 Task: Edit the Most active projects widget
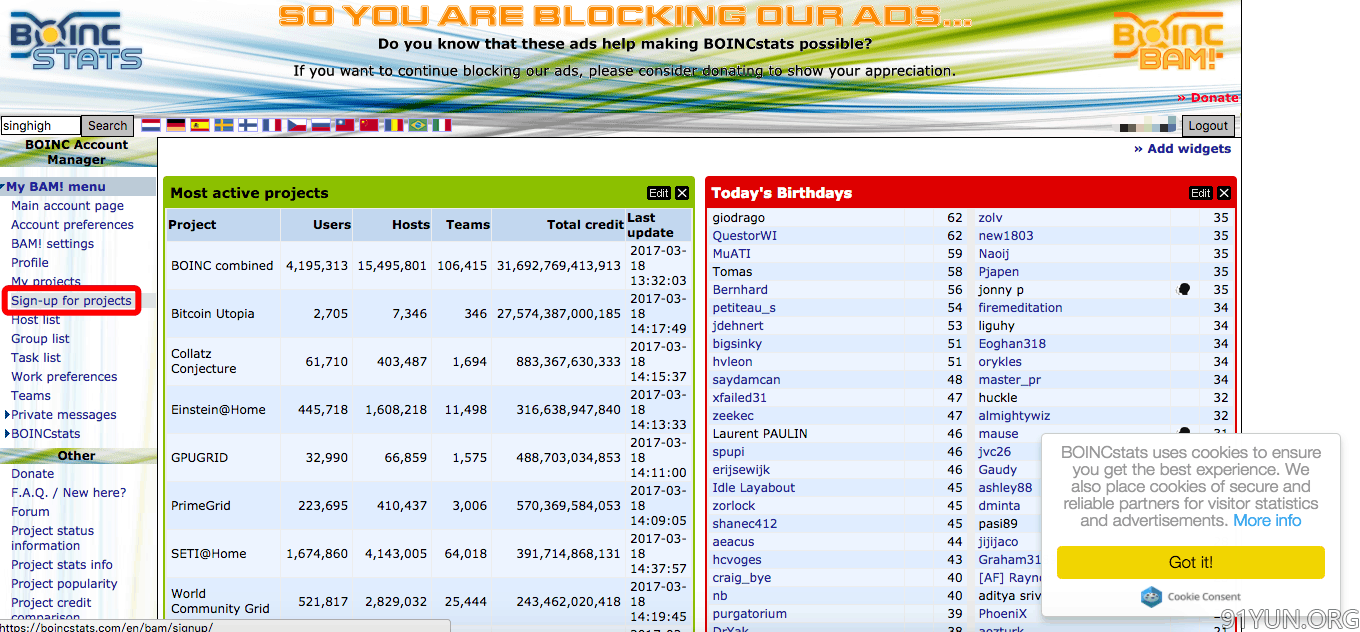[659, 193]
